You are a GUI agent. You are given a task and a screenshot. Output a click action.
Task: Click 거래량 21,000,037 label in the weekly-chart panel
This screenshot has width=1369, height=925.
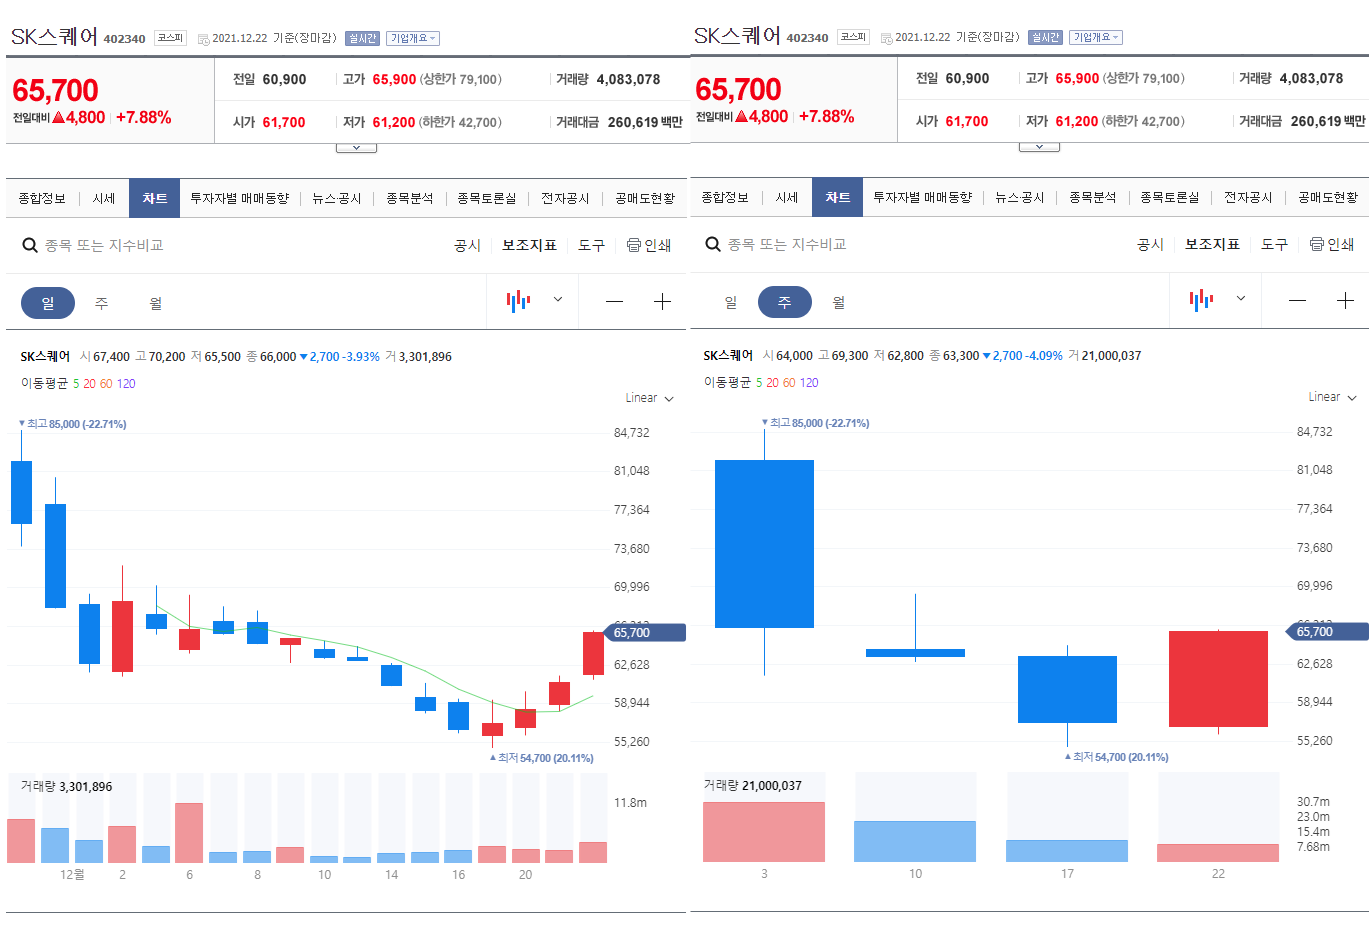point(752,786)
